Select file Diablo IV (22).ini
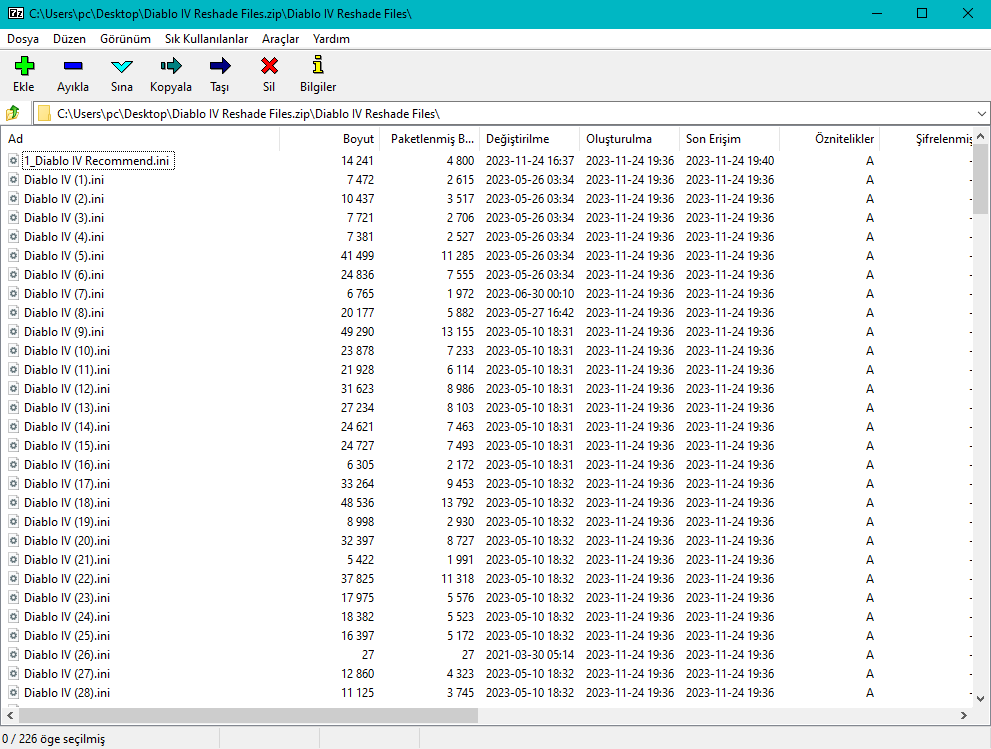Screen dimensions: 991x749 click(67, 578)
